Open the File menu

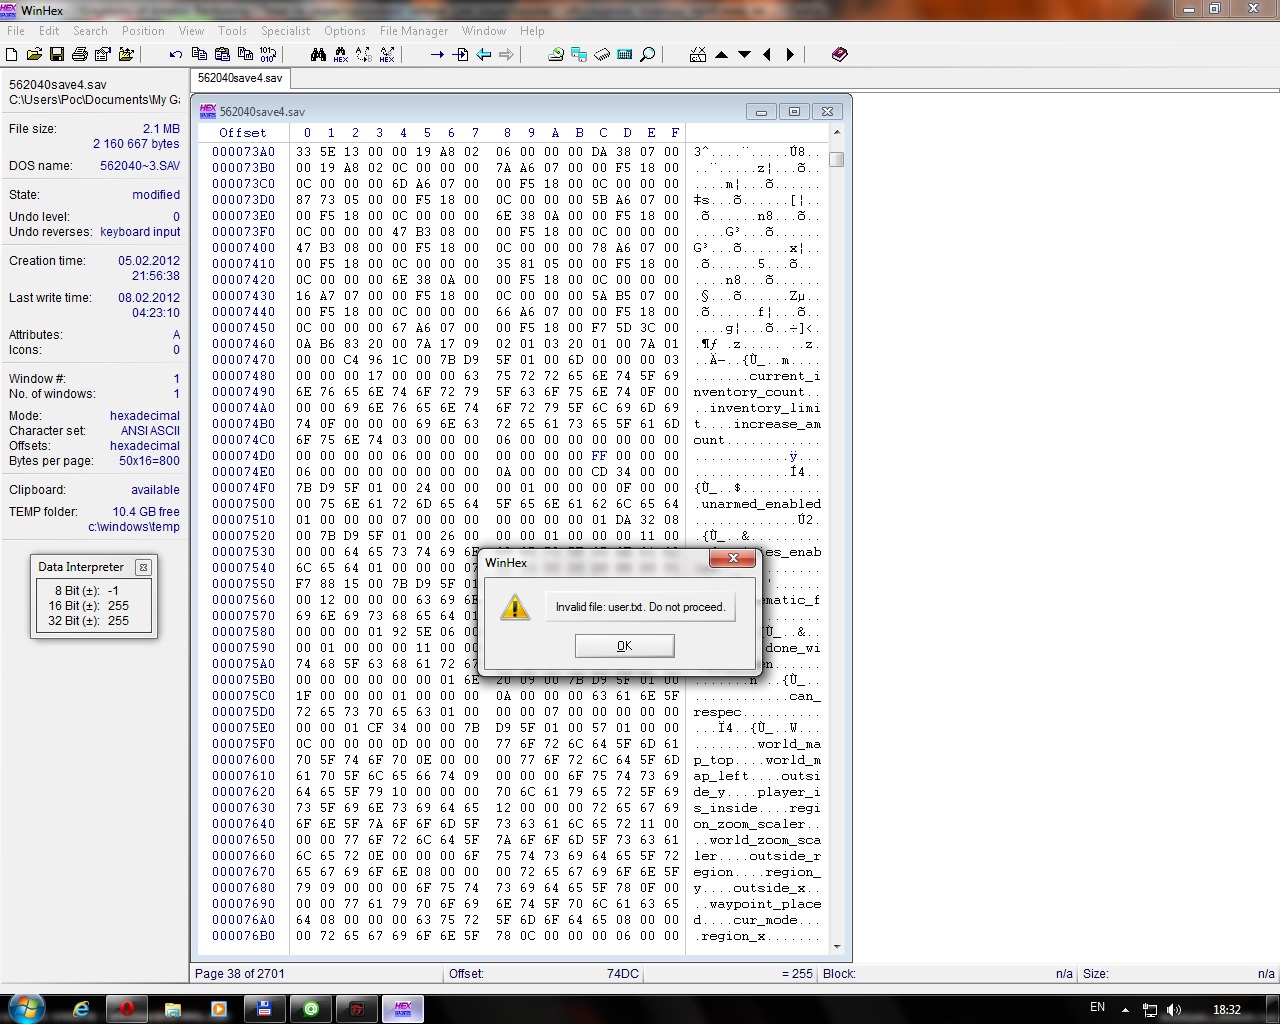click(x=16, y=31)
